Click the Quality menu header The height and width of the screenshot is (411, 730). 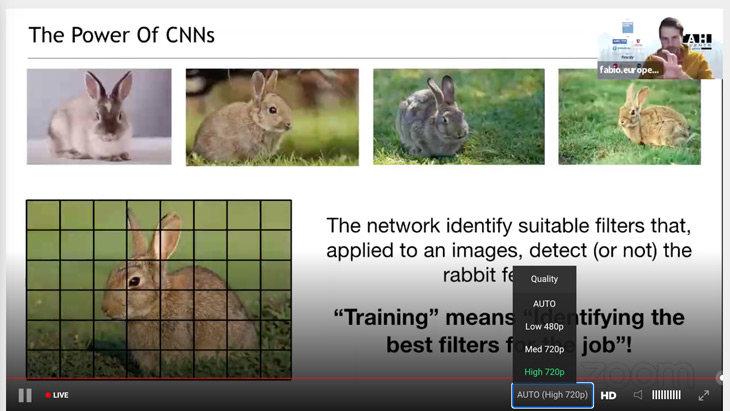click(x=544, y=279)
